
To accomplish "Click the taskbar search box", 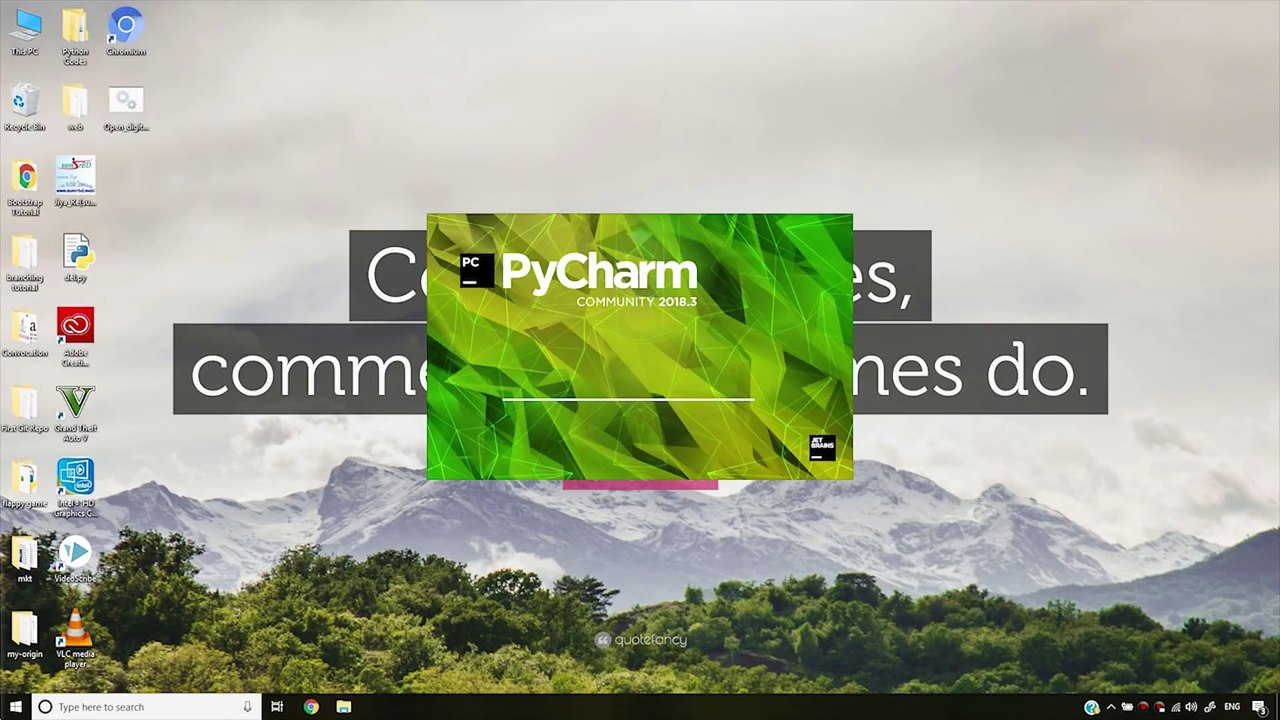I will tap(146, 707).
